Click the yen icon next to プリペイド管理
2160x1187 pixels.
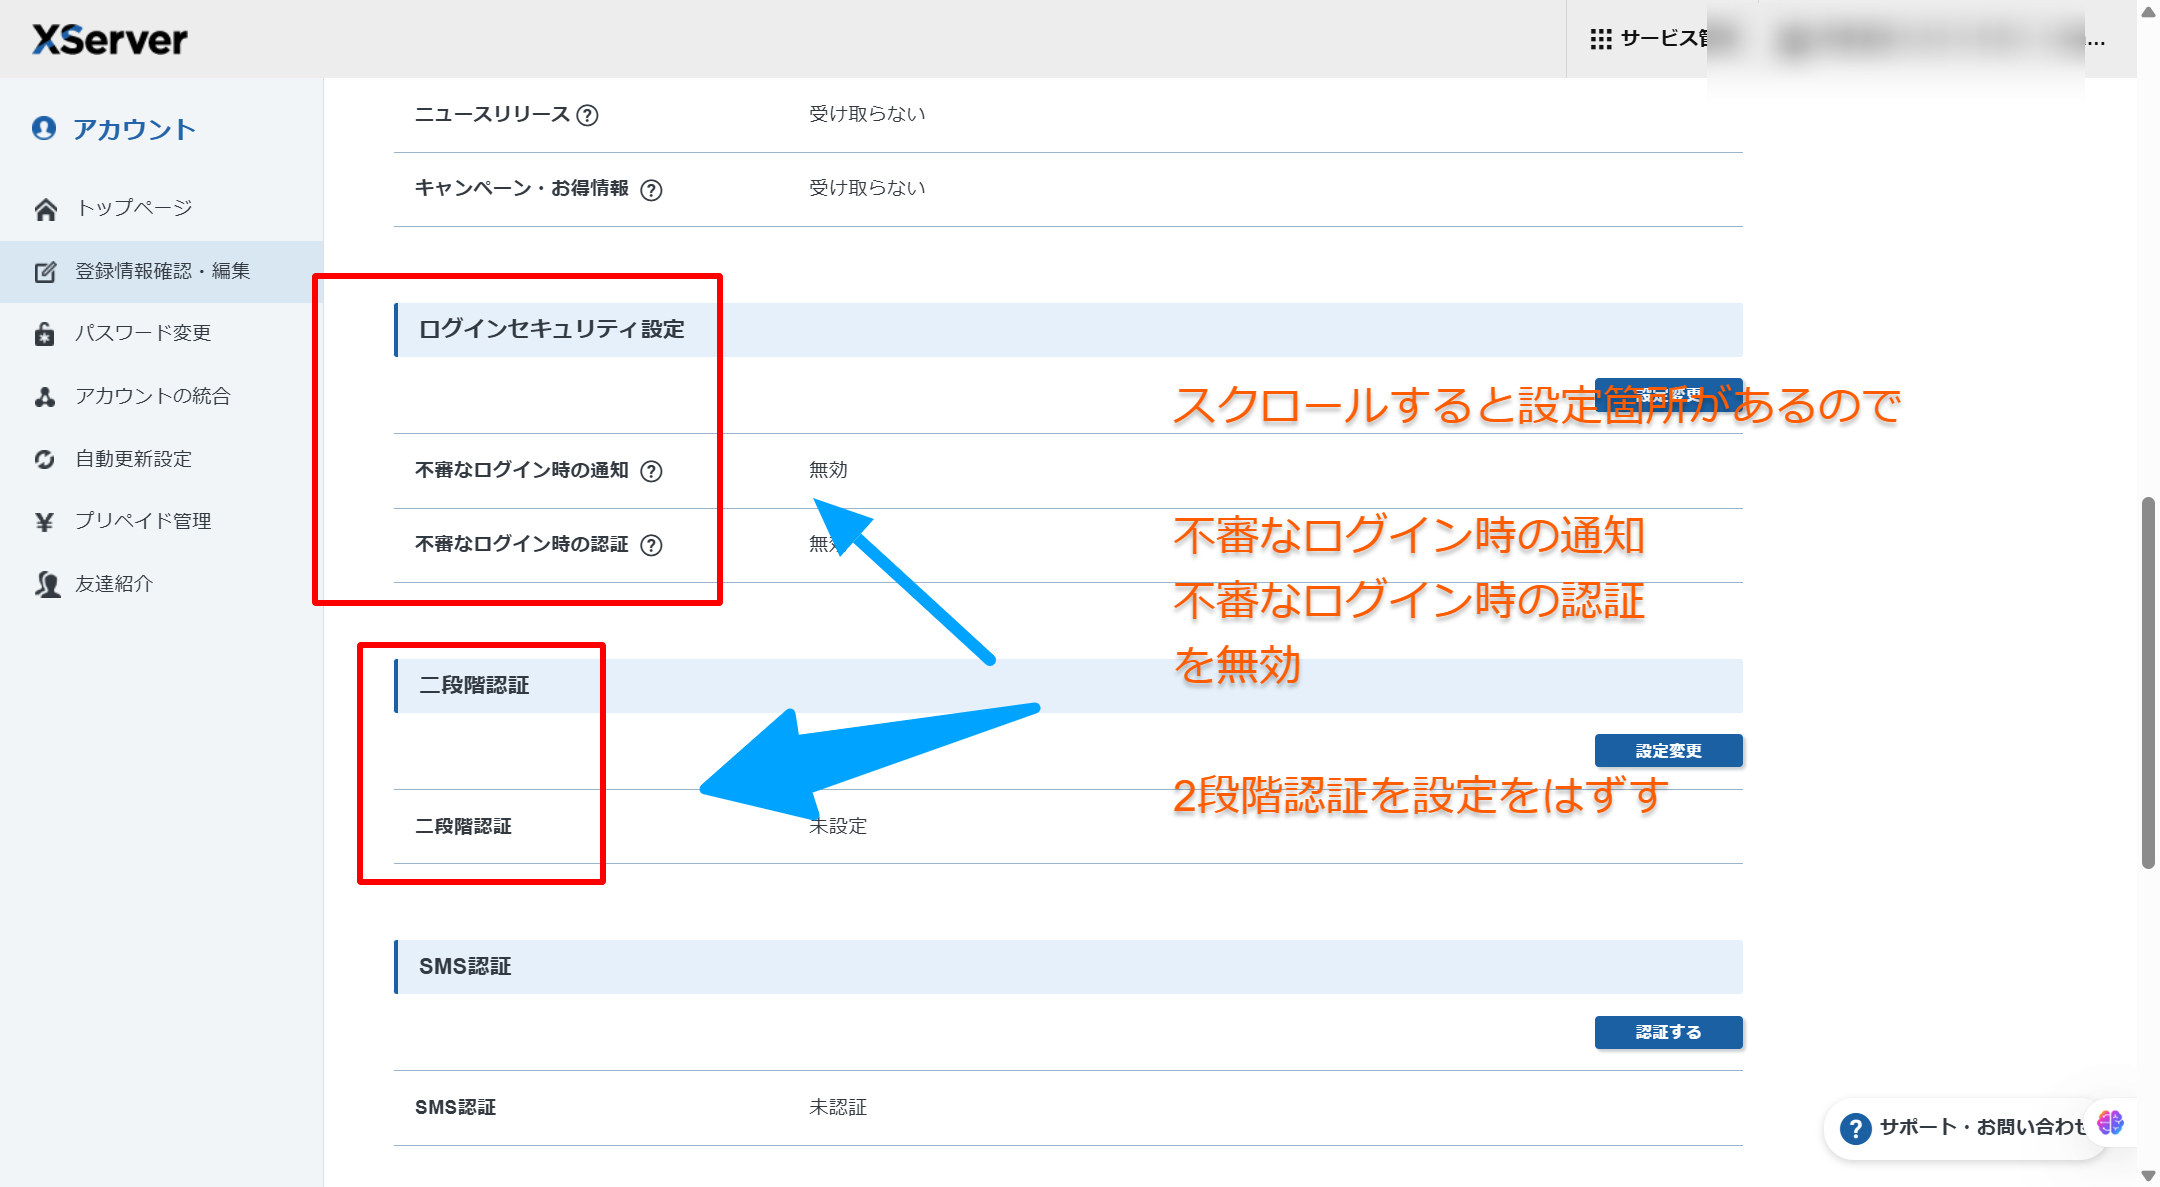pos(45,521)
